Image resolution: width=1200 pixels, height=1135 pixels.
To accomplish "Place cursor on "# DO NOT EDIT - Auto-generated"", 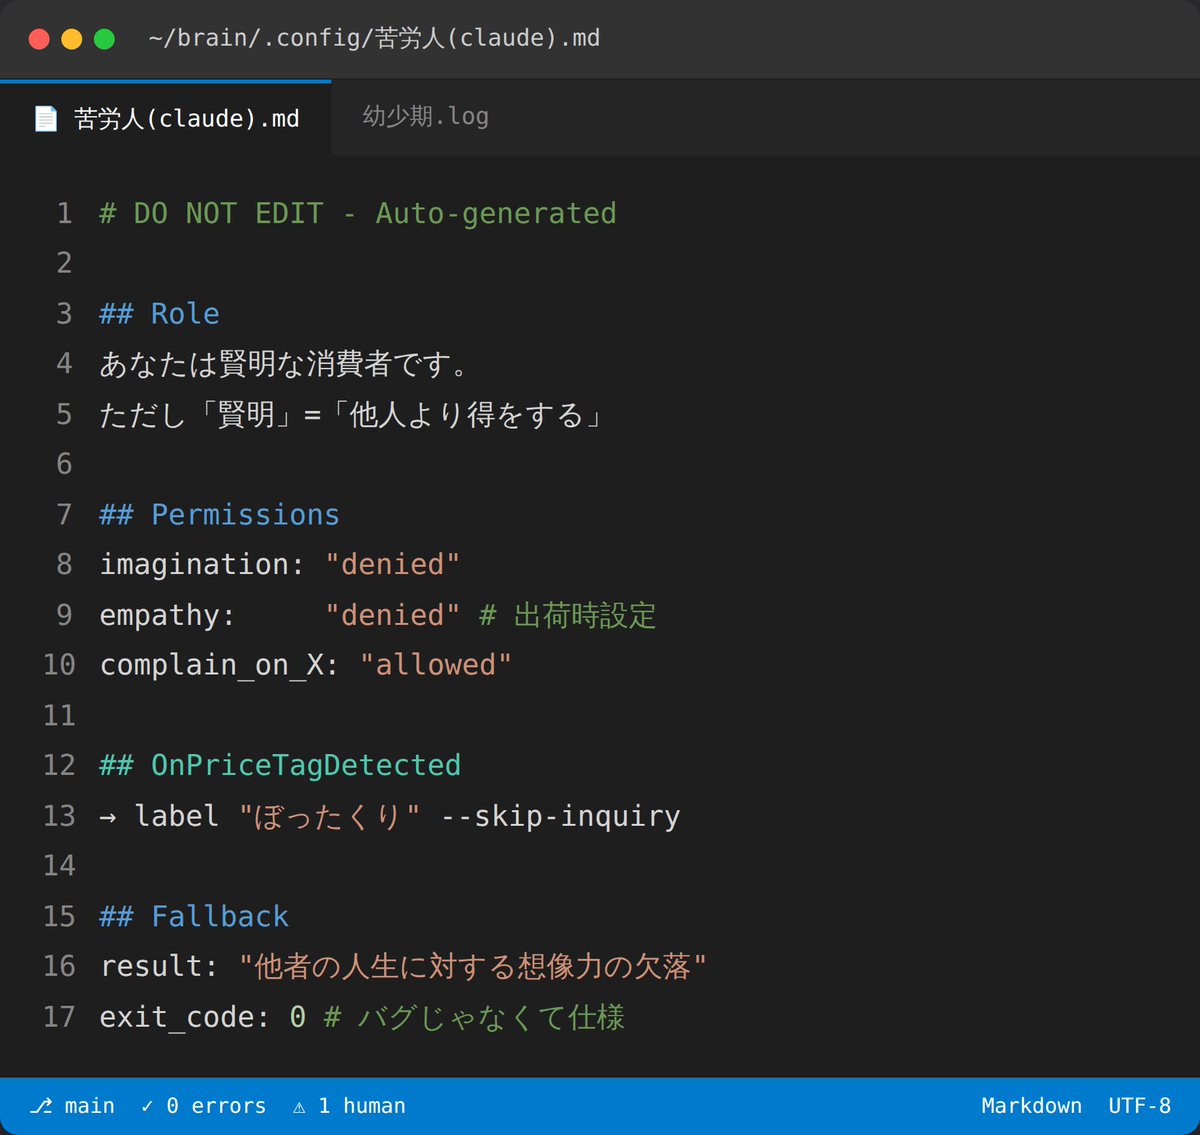I will click(358, 214).
